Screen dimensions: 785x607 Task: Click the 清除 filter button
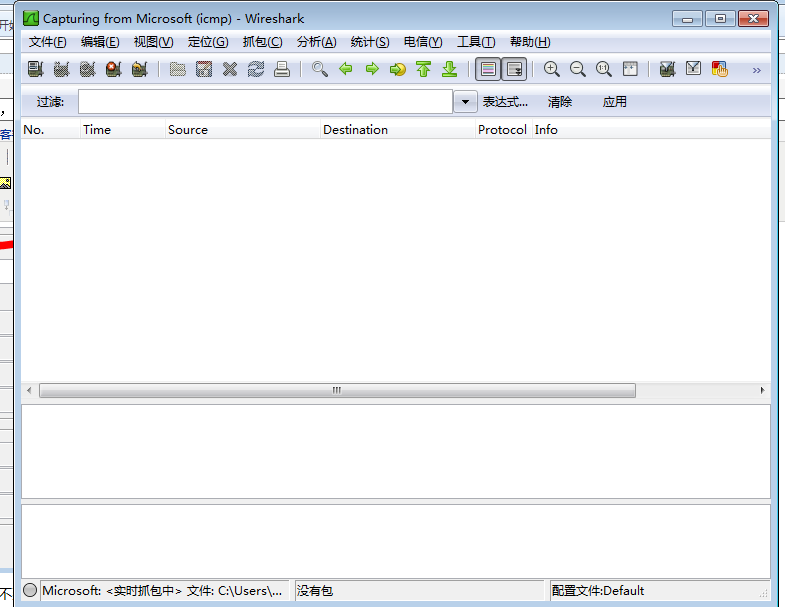[560, 102]
